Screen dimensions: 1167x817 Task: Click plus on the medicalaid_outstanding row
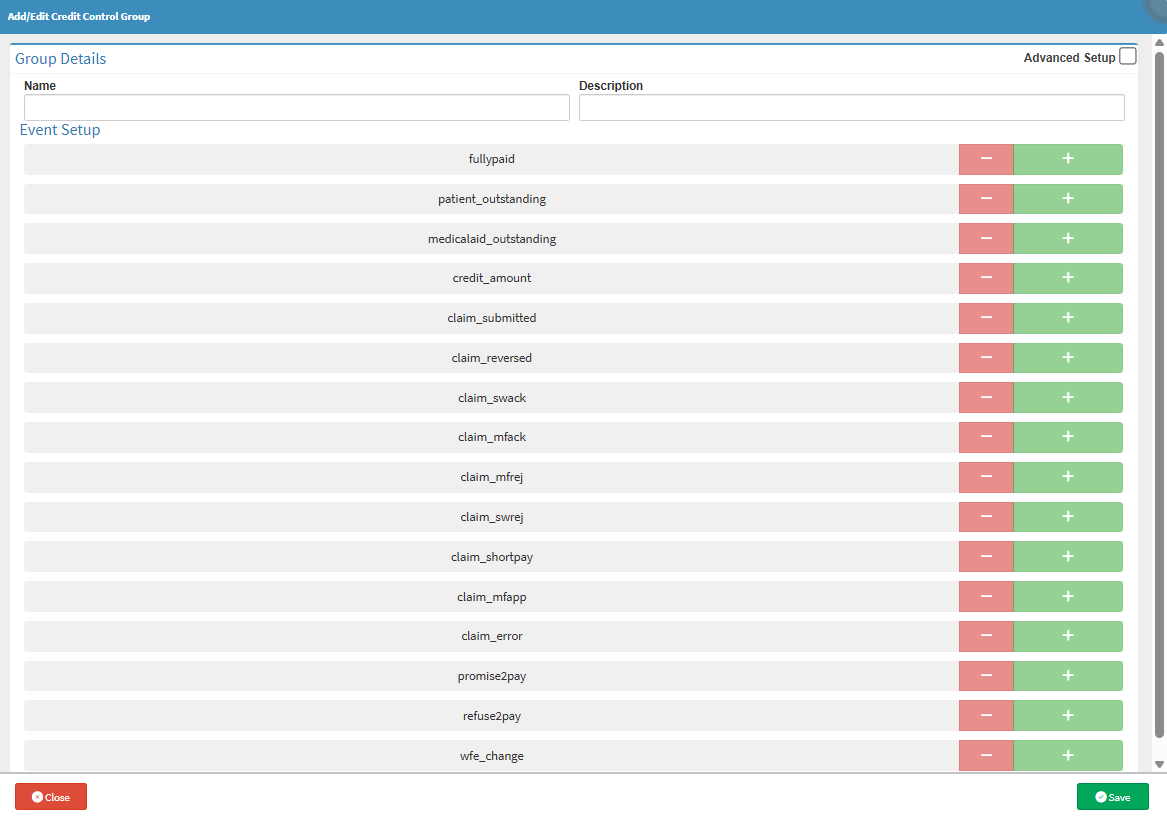[1067, 239]
